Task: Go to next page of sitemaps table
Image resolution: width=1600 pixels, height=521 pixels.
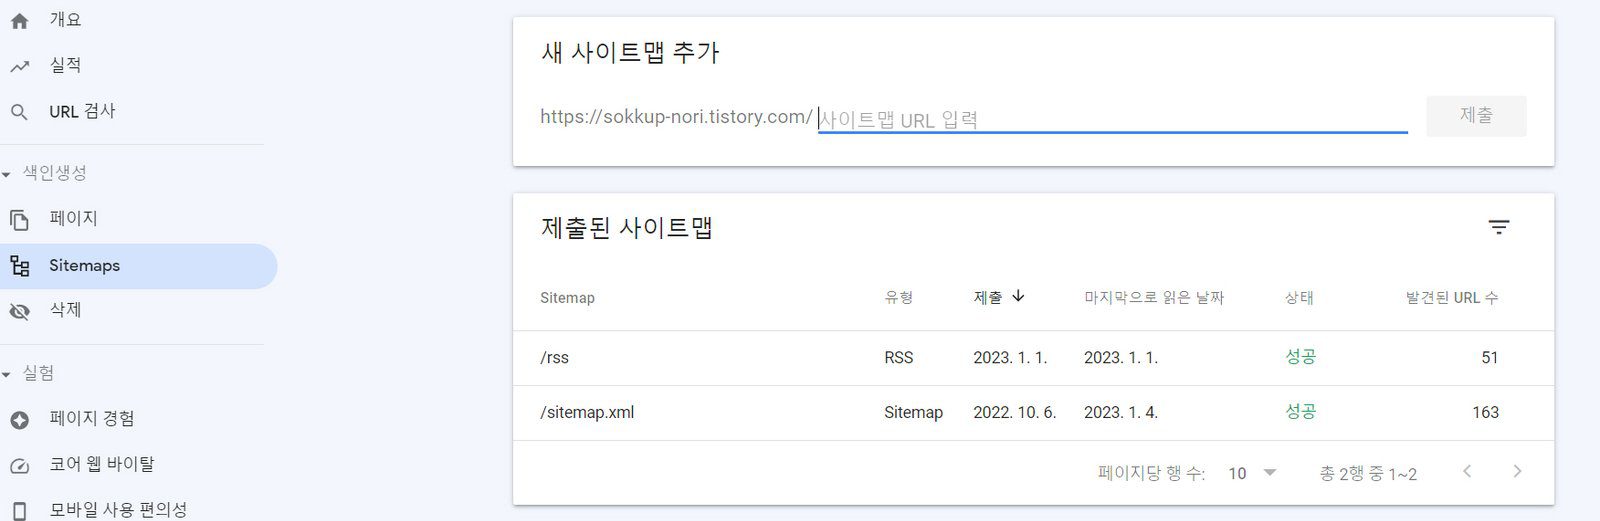Action: pos(1517,471)
